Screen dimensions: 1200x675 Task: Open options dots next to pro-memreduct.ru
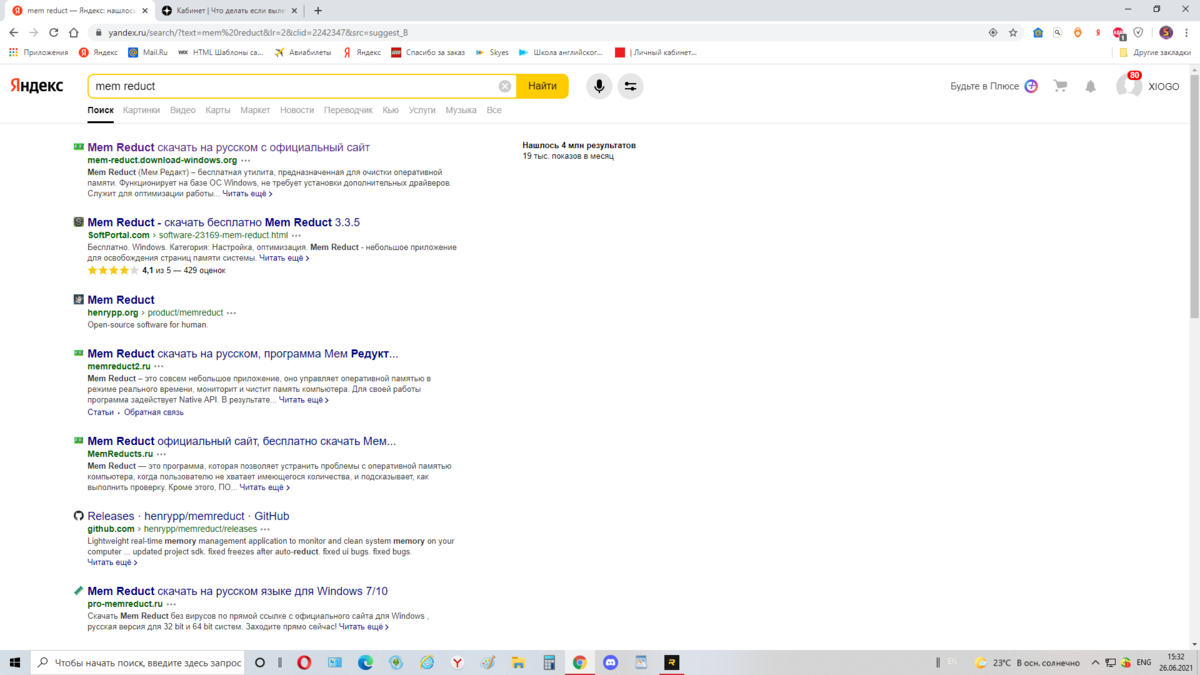click(x=171, y=604)
